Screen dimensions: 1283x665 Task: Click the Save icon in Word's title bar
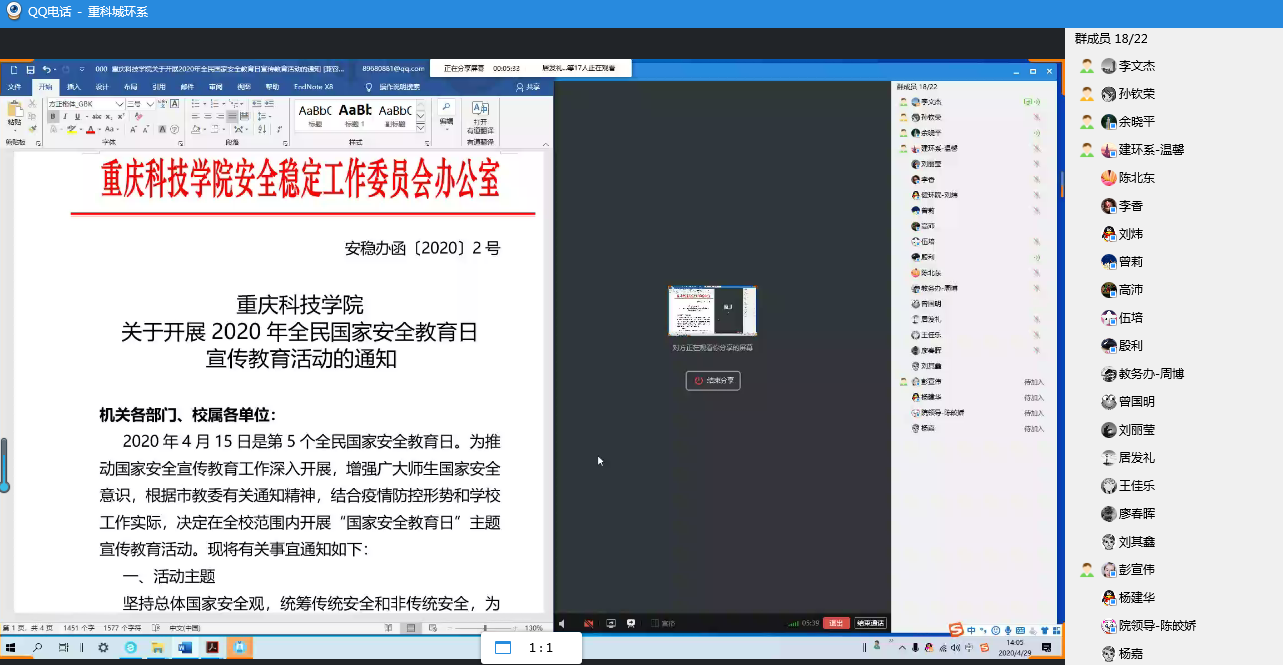pyautogui.click(x=30, y=69)
